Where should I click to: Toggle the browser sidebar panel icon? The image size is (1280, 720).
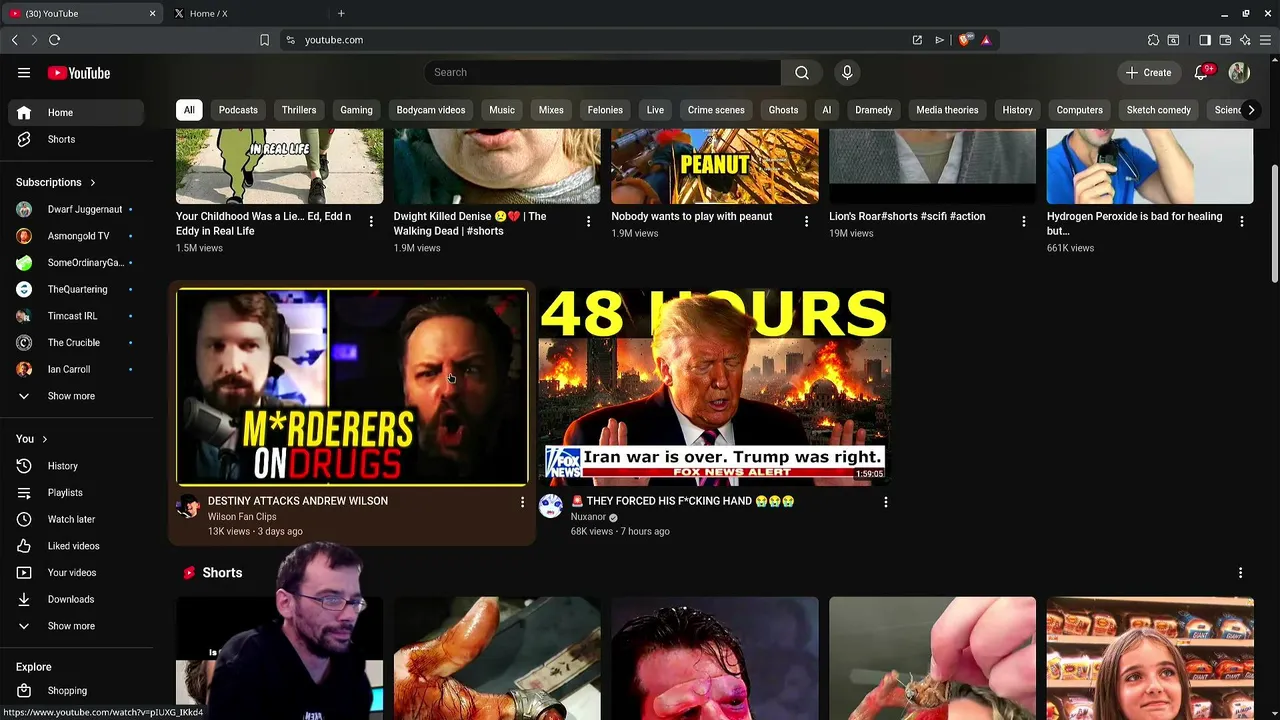click(1205, 40)
